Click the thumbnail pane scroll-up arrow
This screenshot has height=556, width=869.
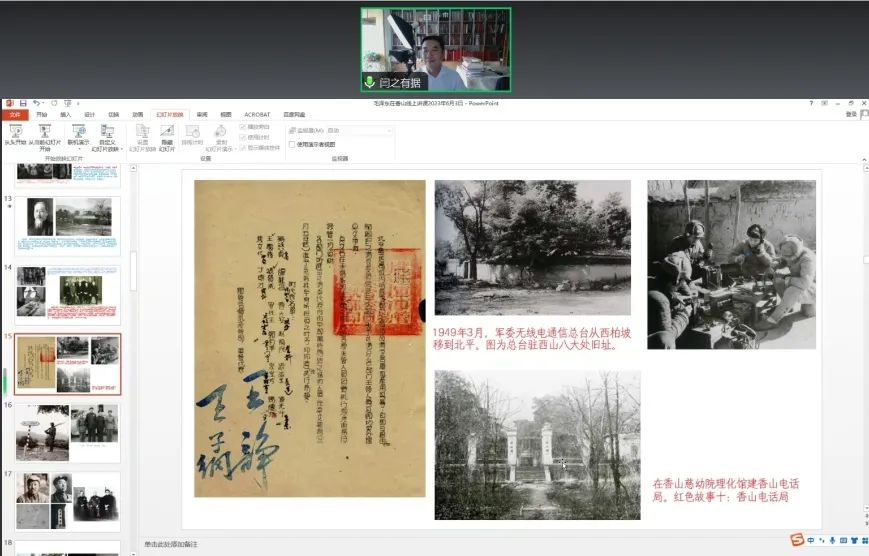click(133, 168)
